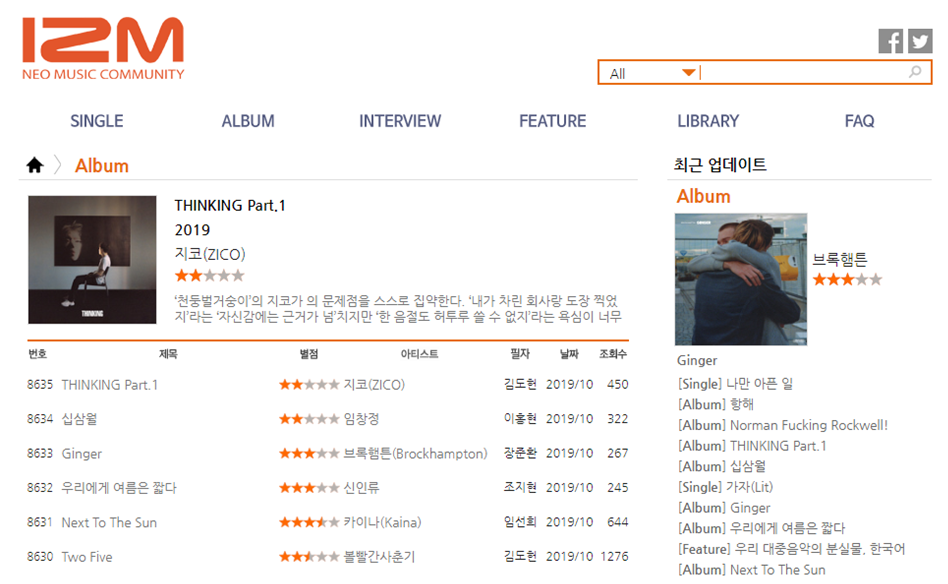This screenshot has width=948, height=584.
Task: Open [Album] 항해
Action: [716, 404]
